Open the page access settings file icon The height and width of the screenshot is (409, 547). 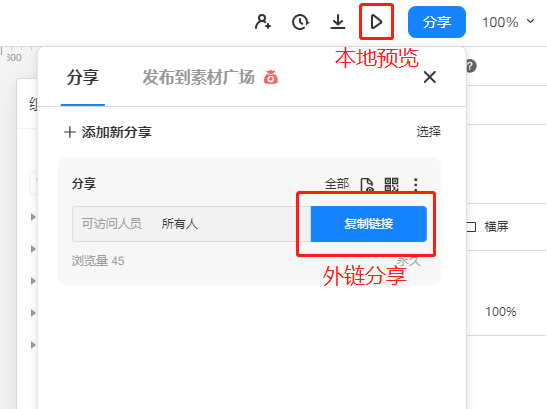(367, 185)
